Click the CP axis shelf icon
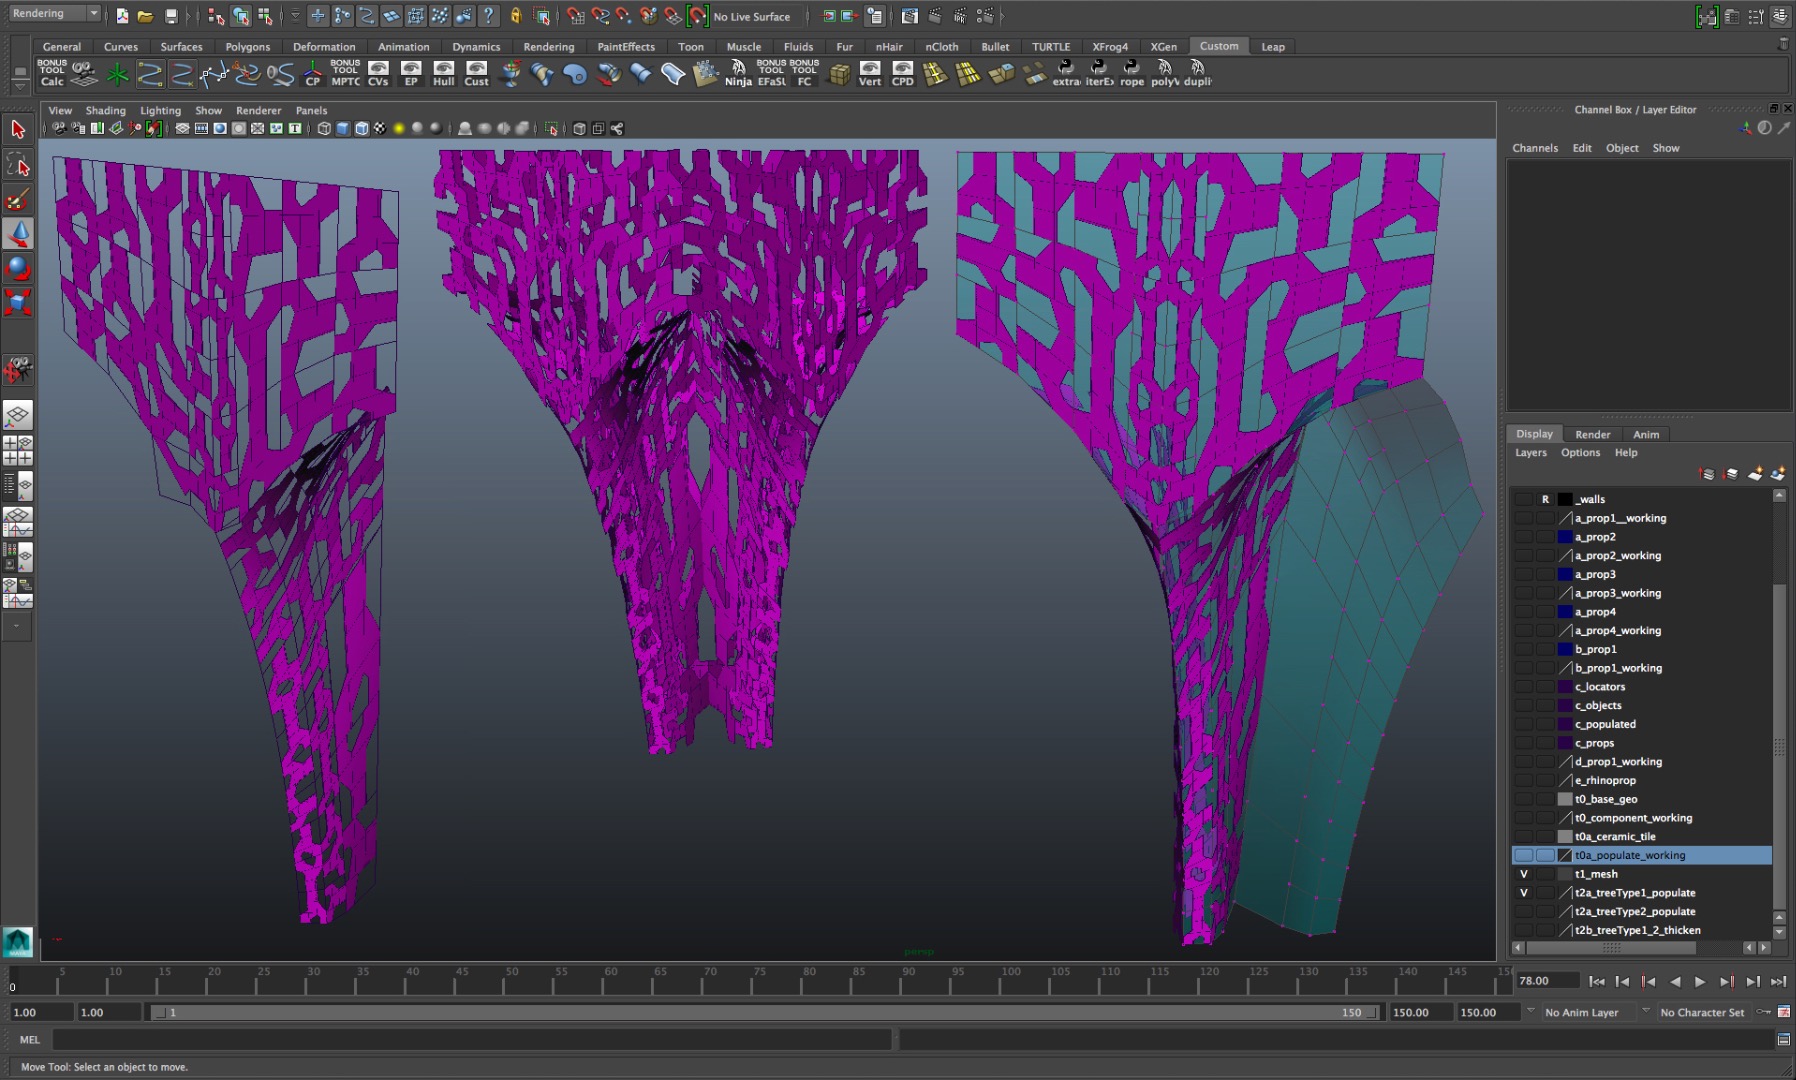 point(313,73)
